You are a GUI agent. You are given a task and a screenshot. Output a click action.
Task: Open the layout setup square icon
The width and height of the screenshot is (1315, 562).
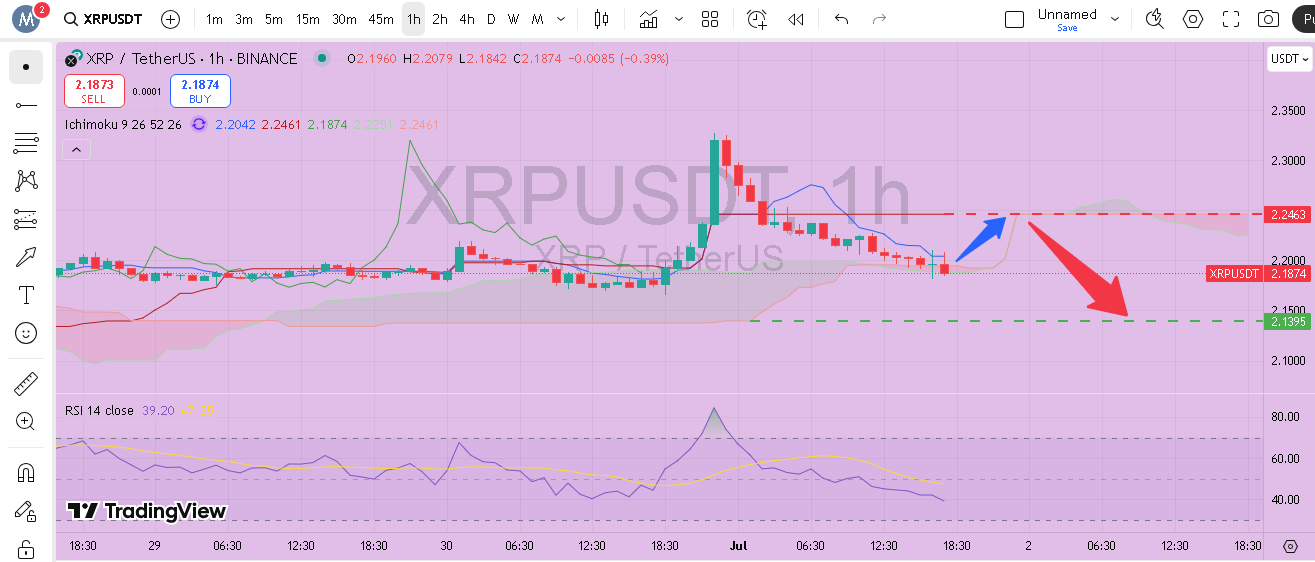point(1015,19)
